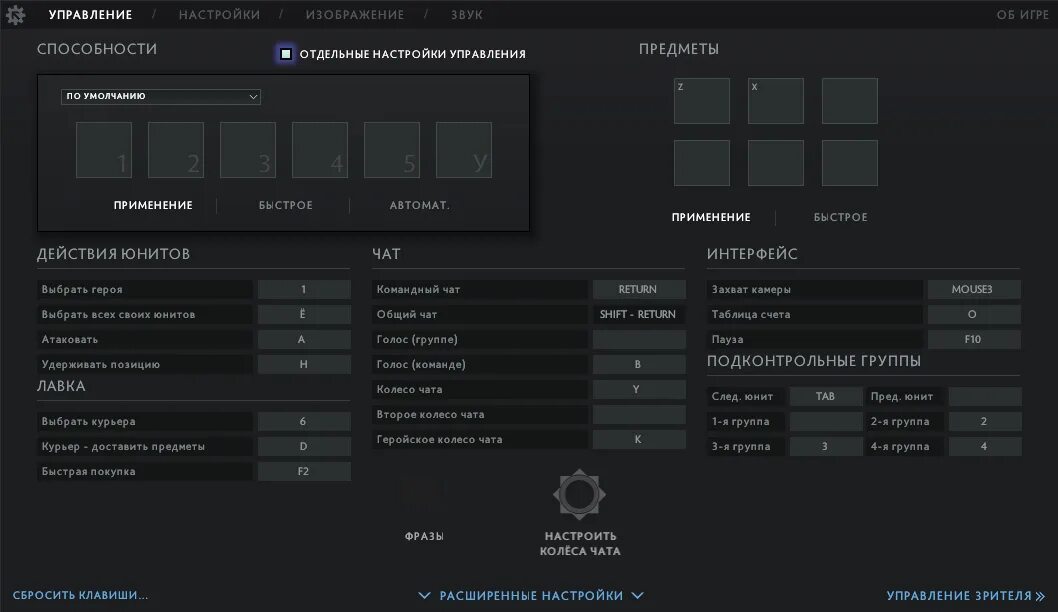The height and width of the screenshot is (612, 1058).
Task: Change 'Захват камеры' MOUSE3 binding
Action: pos(974,289)
